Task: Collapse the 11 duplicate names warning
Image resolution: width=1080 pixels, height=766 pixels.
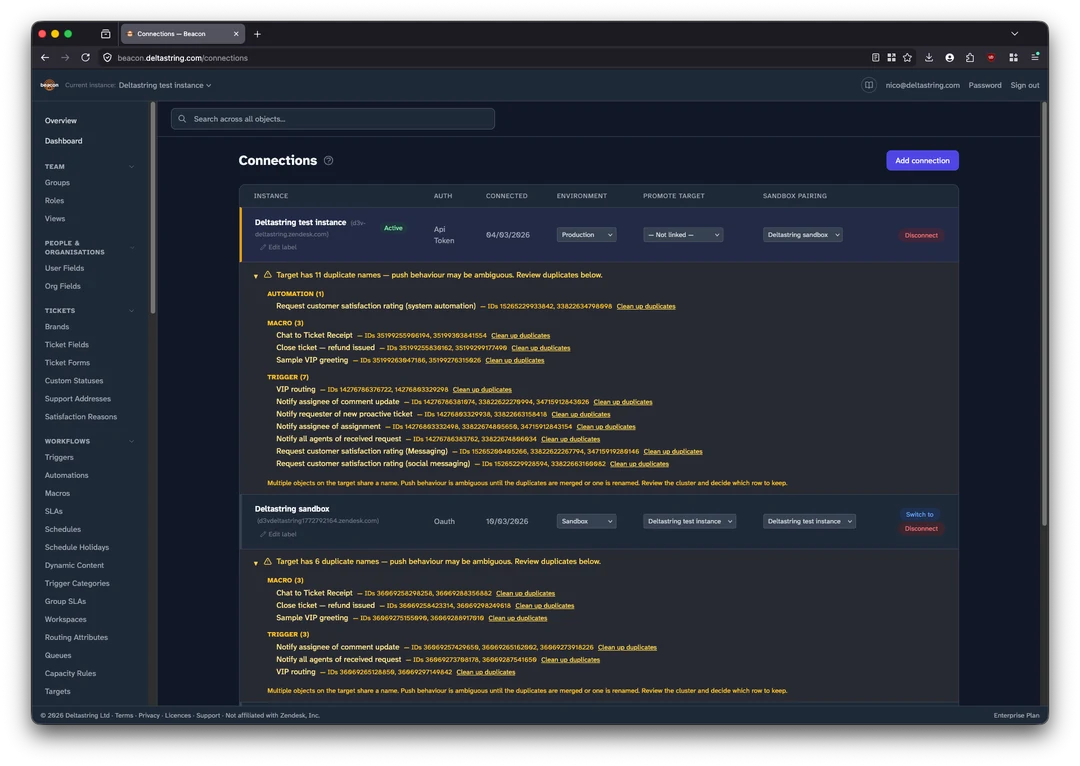Action: tap(256, 276)
